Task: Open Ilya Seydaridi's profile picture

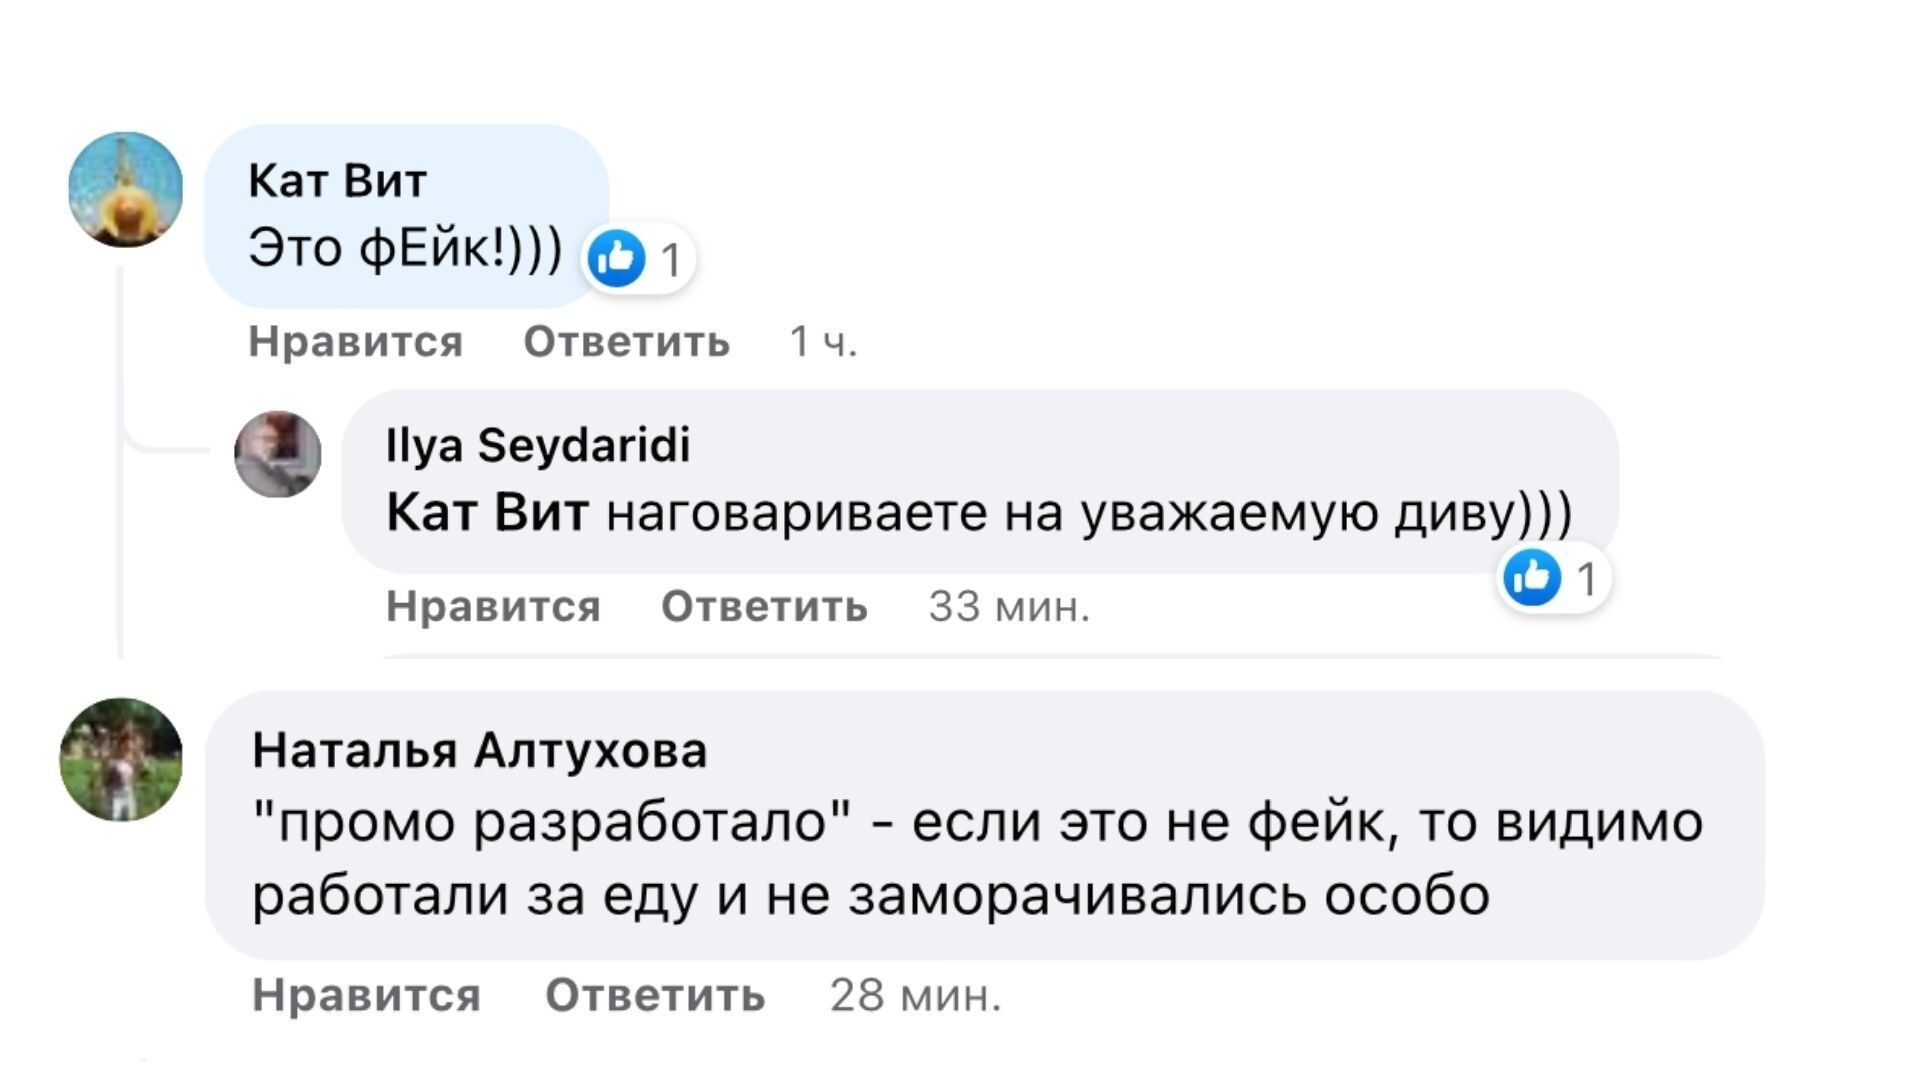Action: (x=278, y=454)
